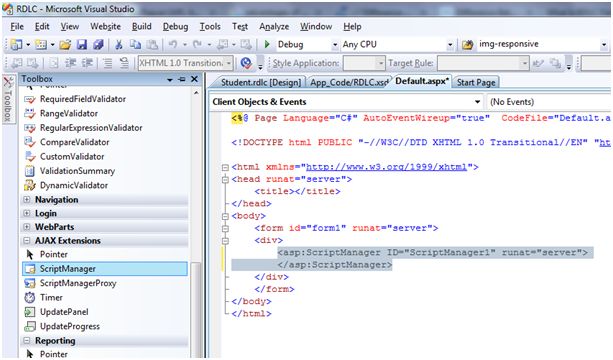Open the Website menu
Screen dimensions: 613x360
pos(106,27)
